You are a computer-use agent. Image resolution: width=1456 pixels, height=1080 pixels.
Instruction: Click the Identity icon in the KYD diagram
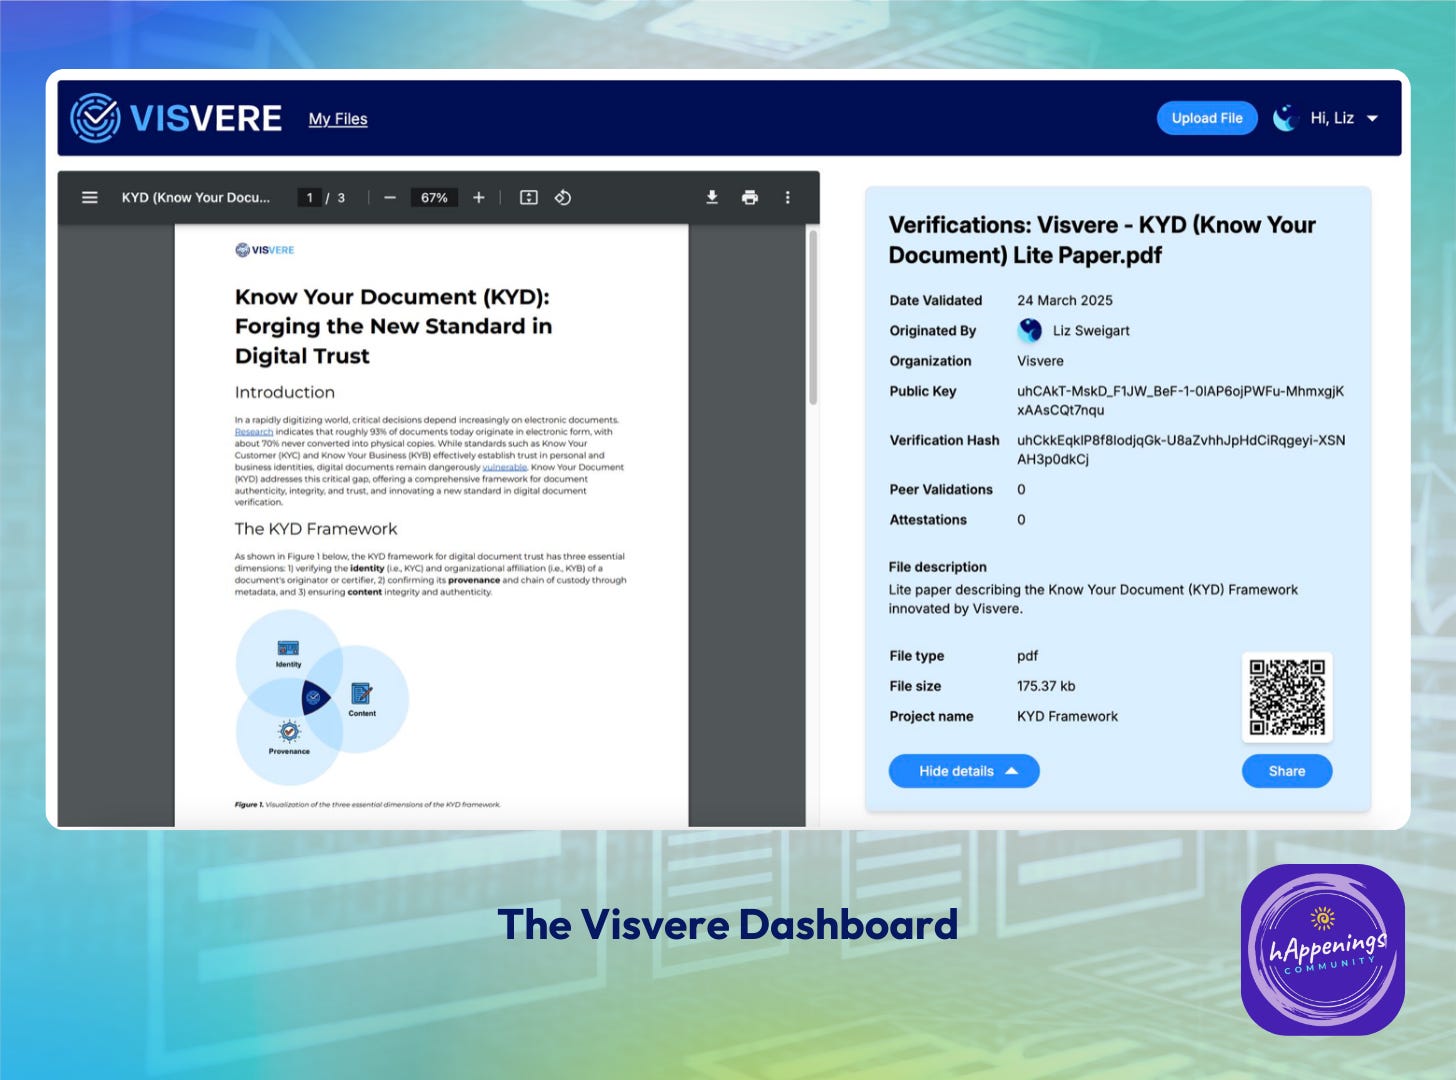click(x=288, y=649)
